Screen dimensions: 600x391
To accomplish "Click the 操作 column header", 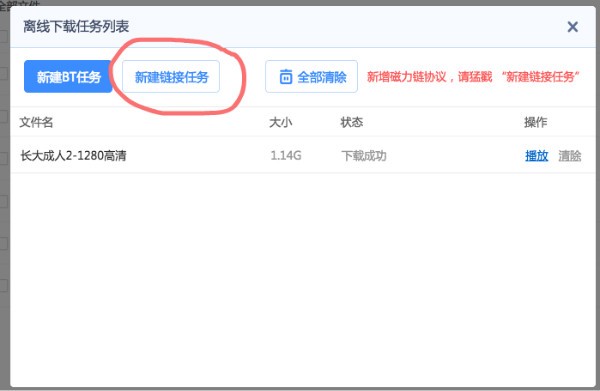I will pos(535,122).
